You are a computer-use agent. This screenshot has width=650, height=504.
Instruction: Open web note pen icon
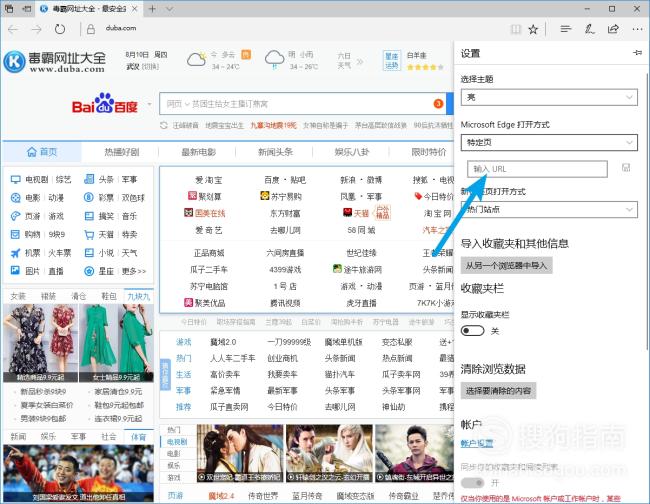click(x=589, y=29)
